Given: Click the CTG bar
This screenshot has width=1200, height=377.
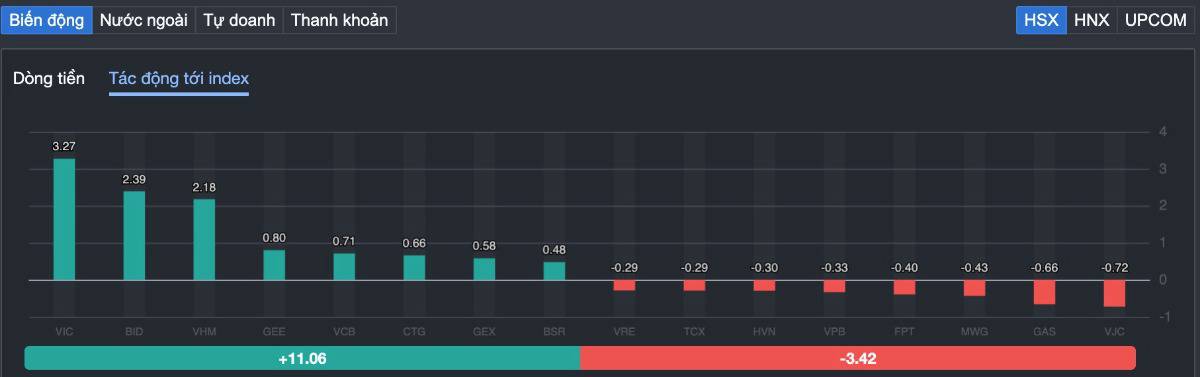Looking at the screenshot, I should [414, 268].
